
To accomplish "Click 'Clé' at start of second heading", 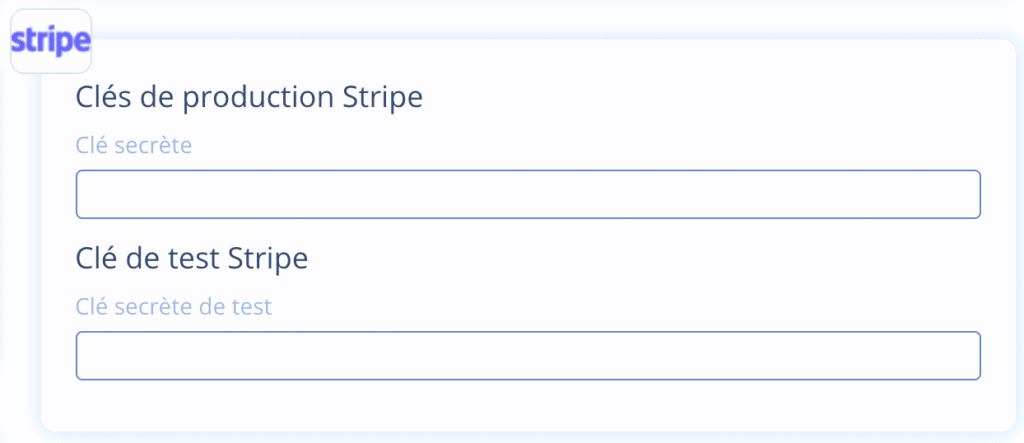I will (x=93, y=258).
